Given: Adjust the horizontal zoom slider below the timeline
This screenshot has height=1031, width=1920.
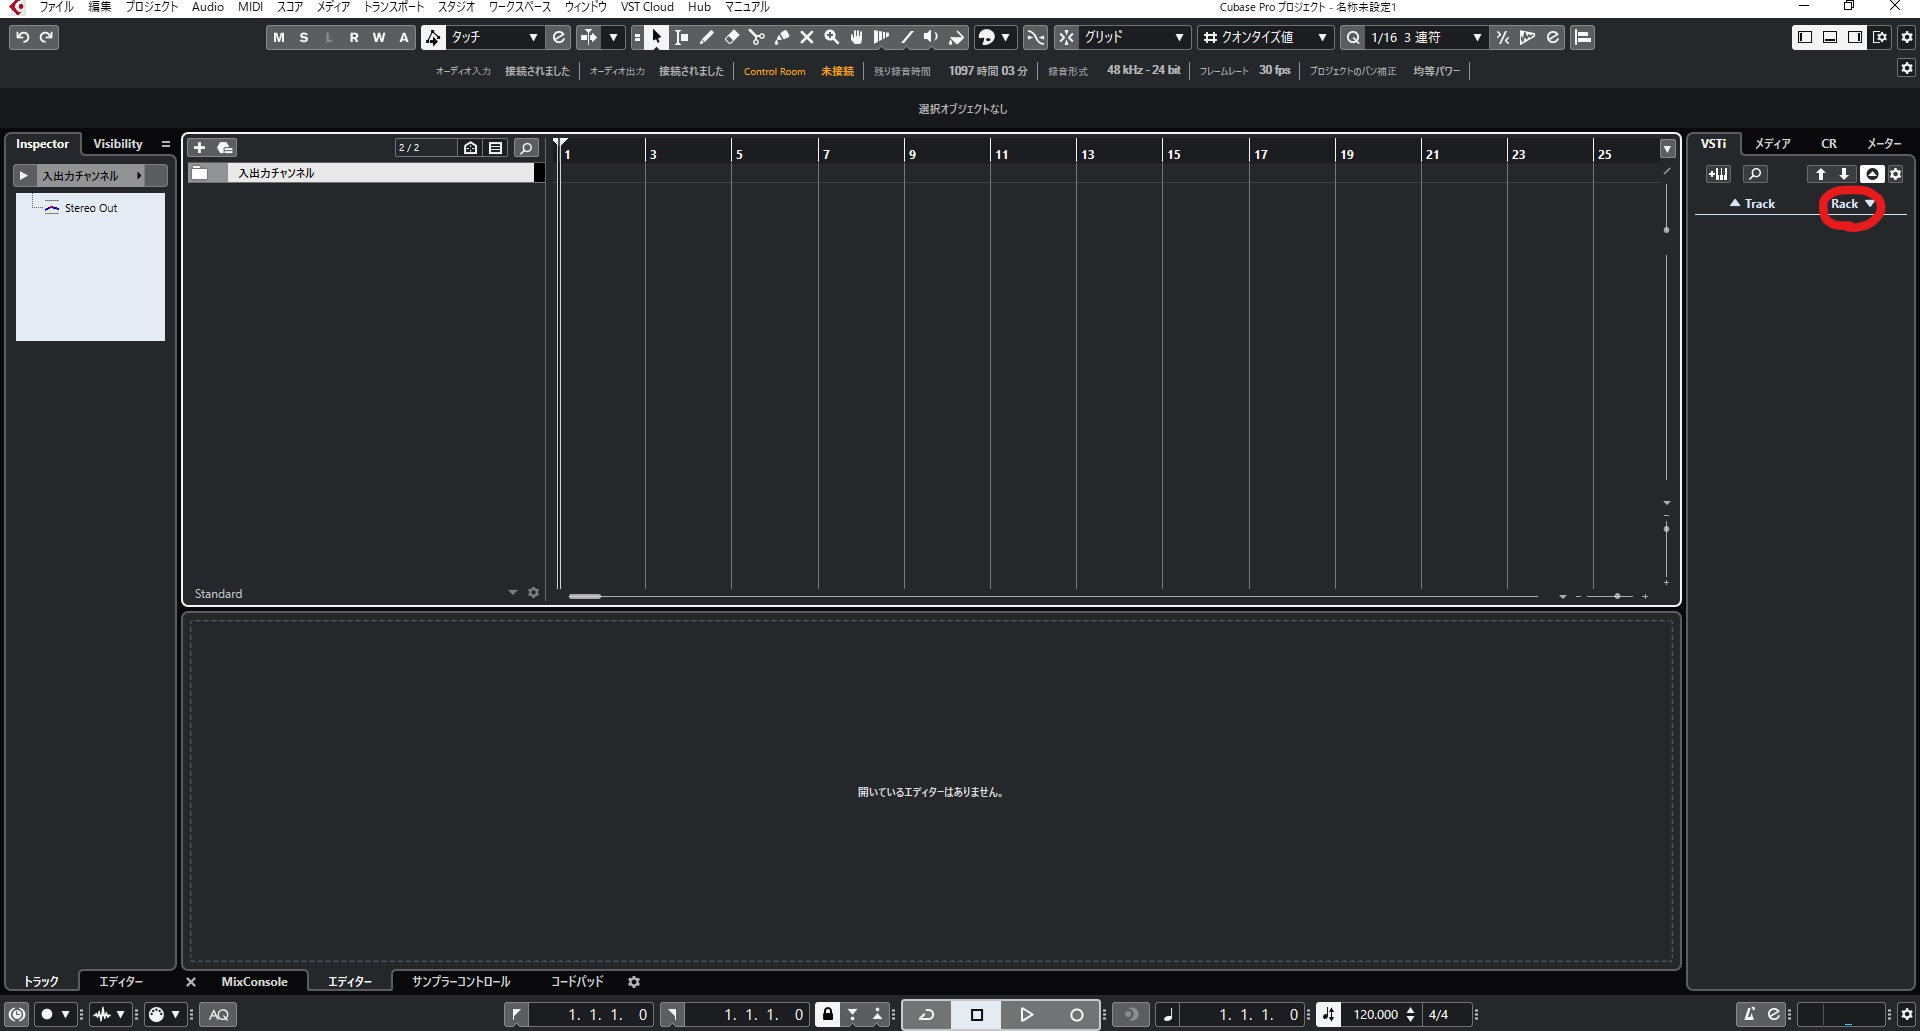Looking at the screenshot, I should (1617, 595).
